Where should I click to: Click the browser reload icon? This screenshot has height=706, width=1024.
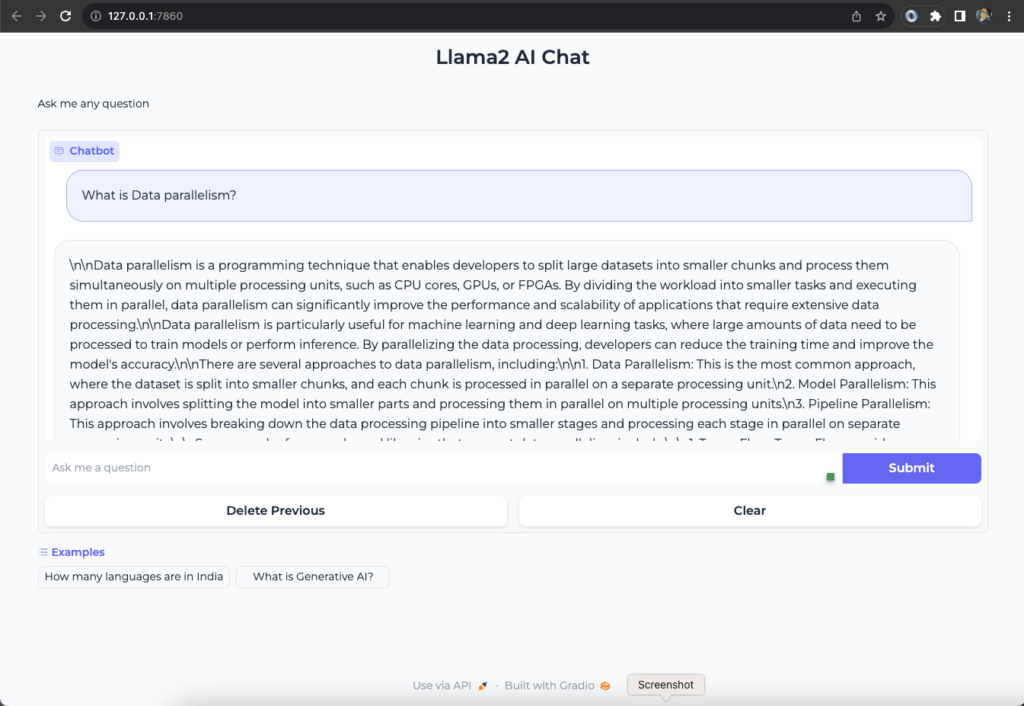pos(65,16)
